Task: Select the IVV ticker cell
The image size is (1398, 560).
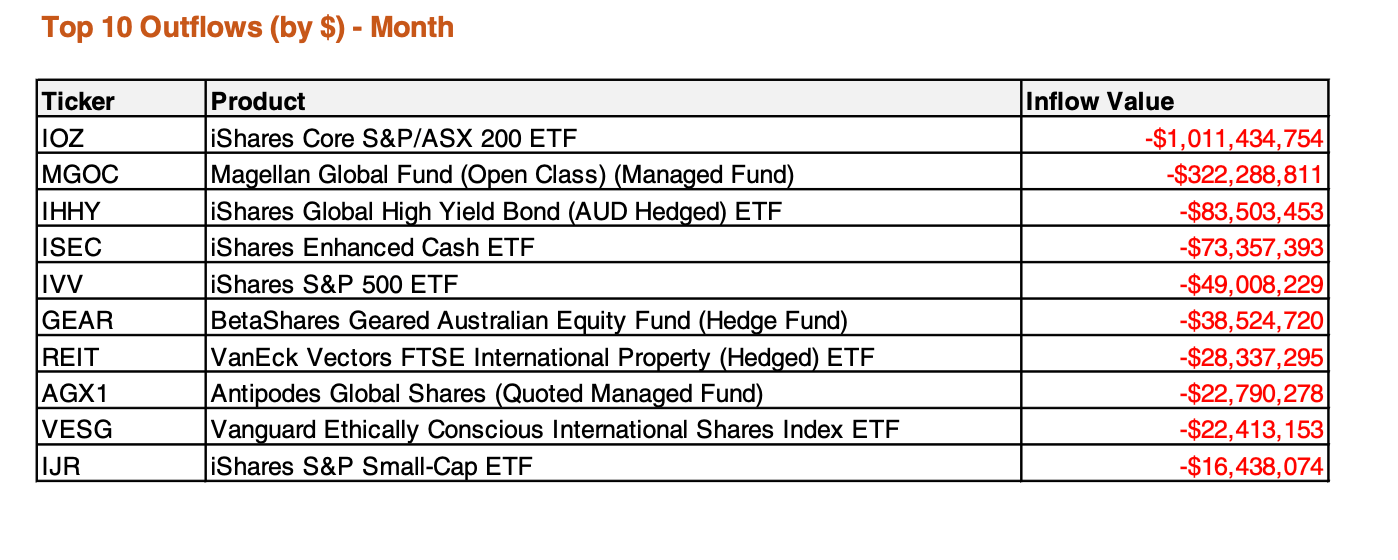Action: click(122, 284)
